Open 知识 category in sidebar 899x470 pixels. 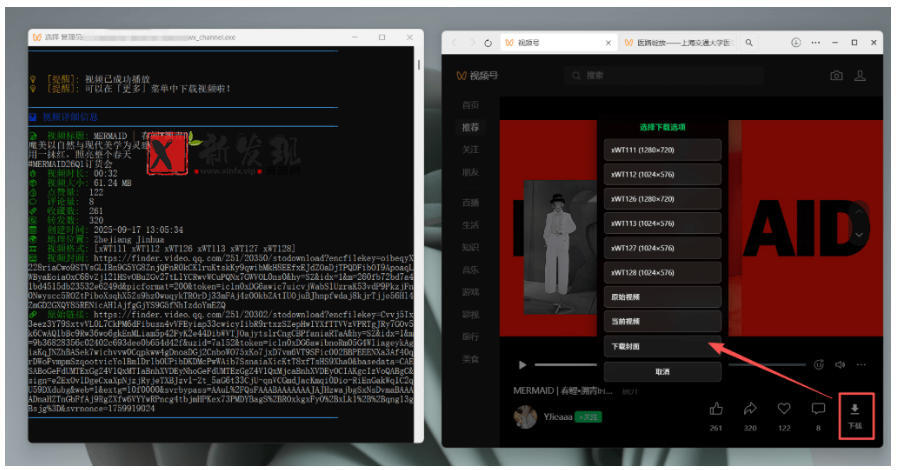point(471,247)
